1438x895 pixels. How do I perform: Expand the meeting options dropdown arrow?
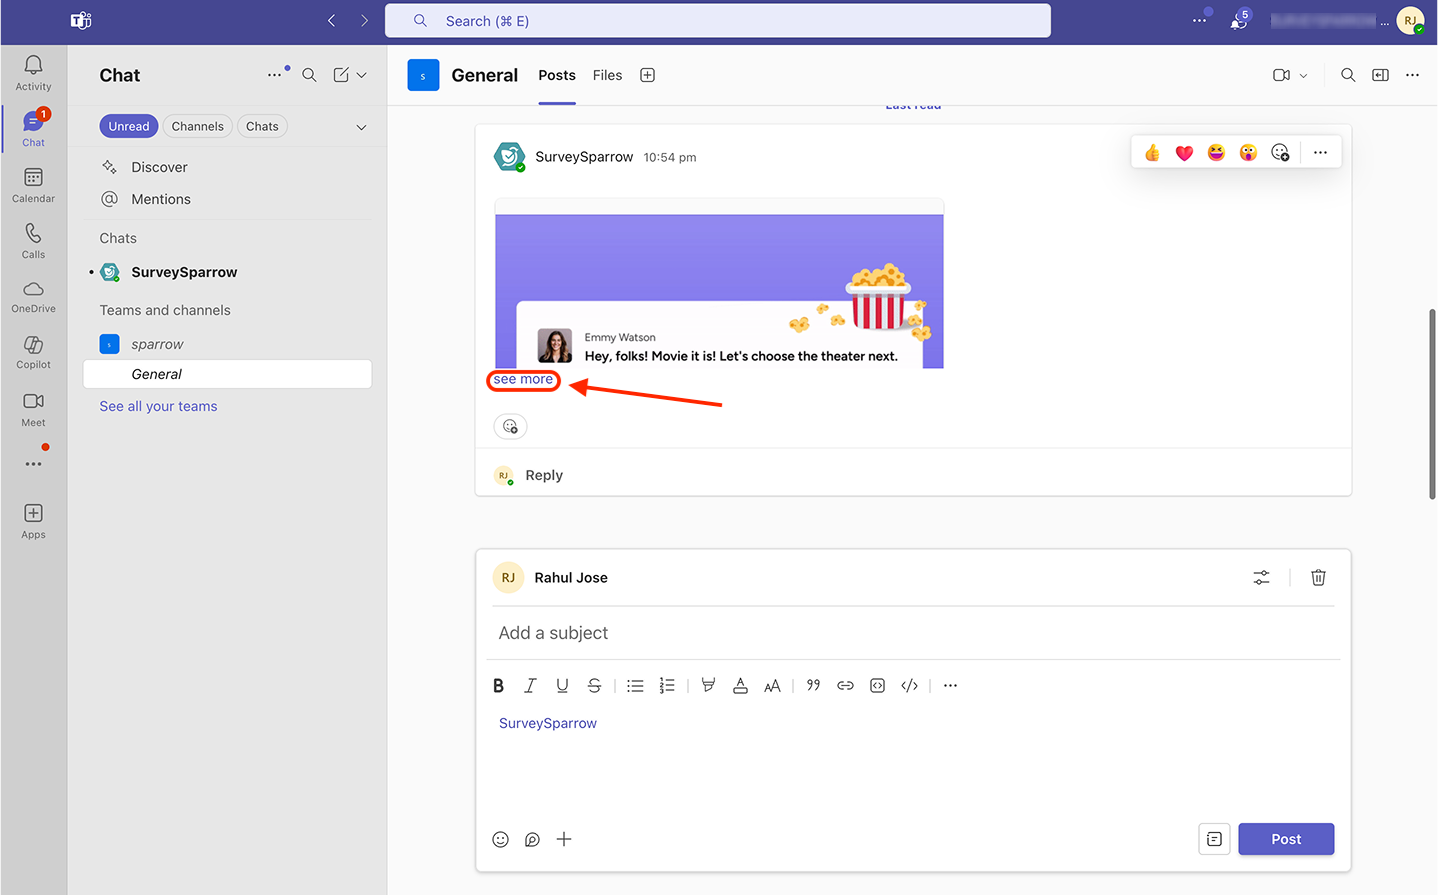(x=1303, y=76)
